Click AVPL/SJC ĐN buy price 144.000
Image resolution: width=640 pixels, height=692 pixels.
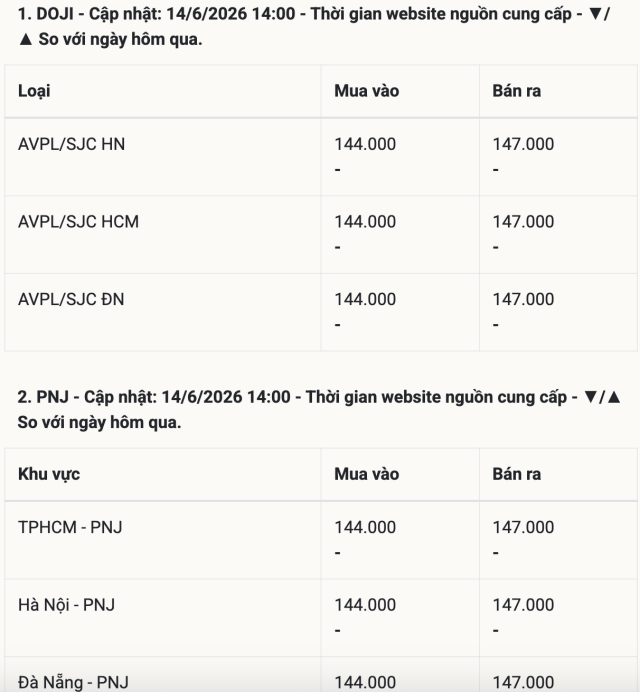tap(365, 299)
